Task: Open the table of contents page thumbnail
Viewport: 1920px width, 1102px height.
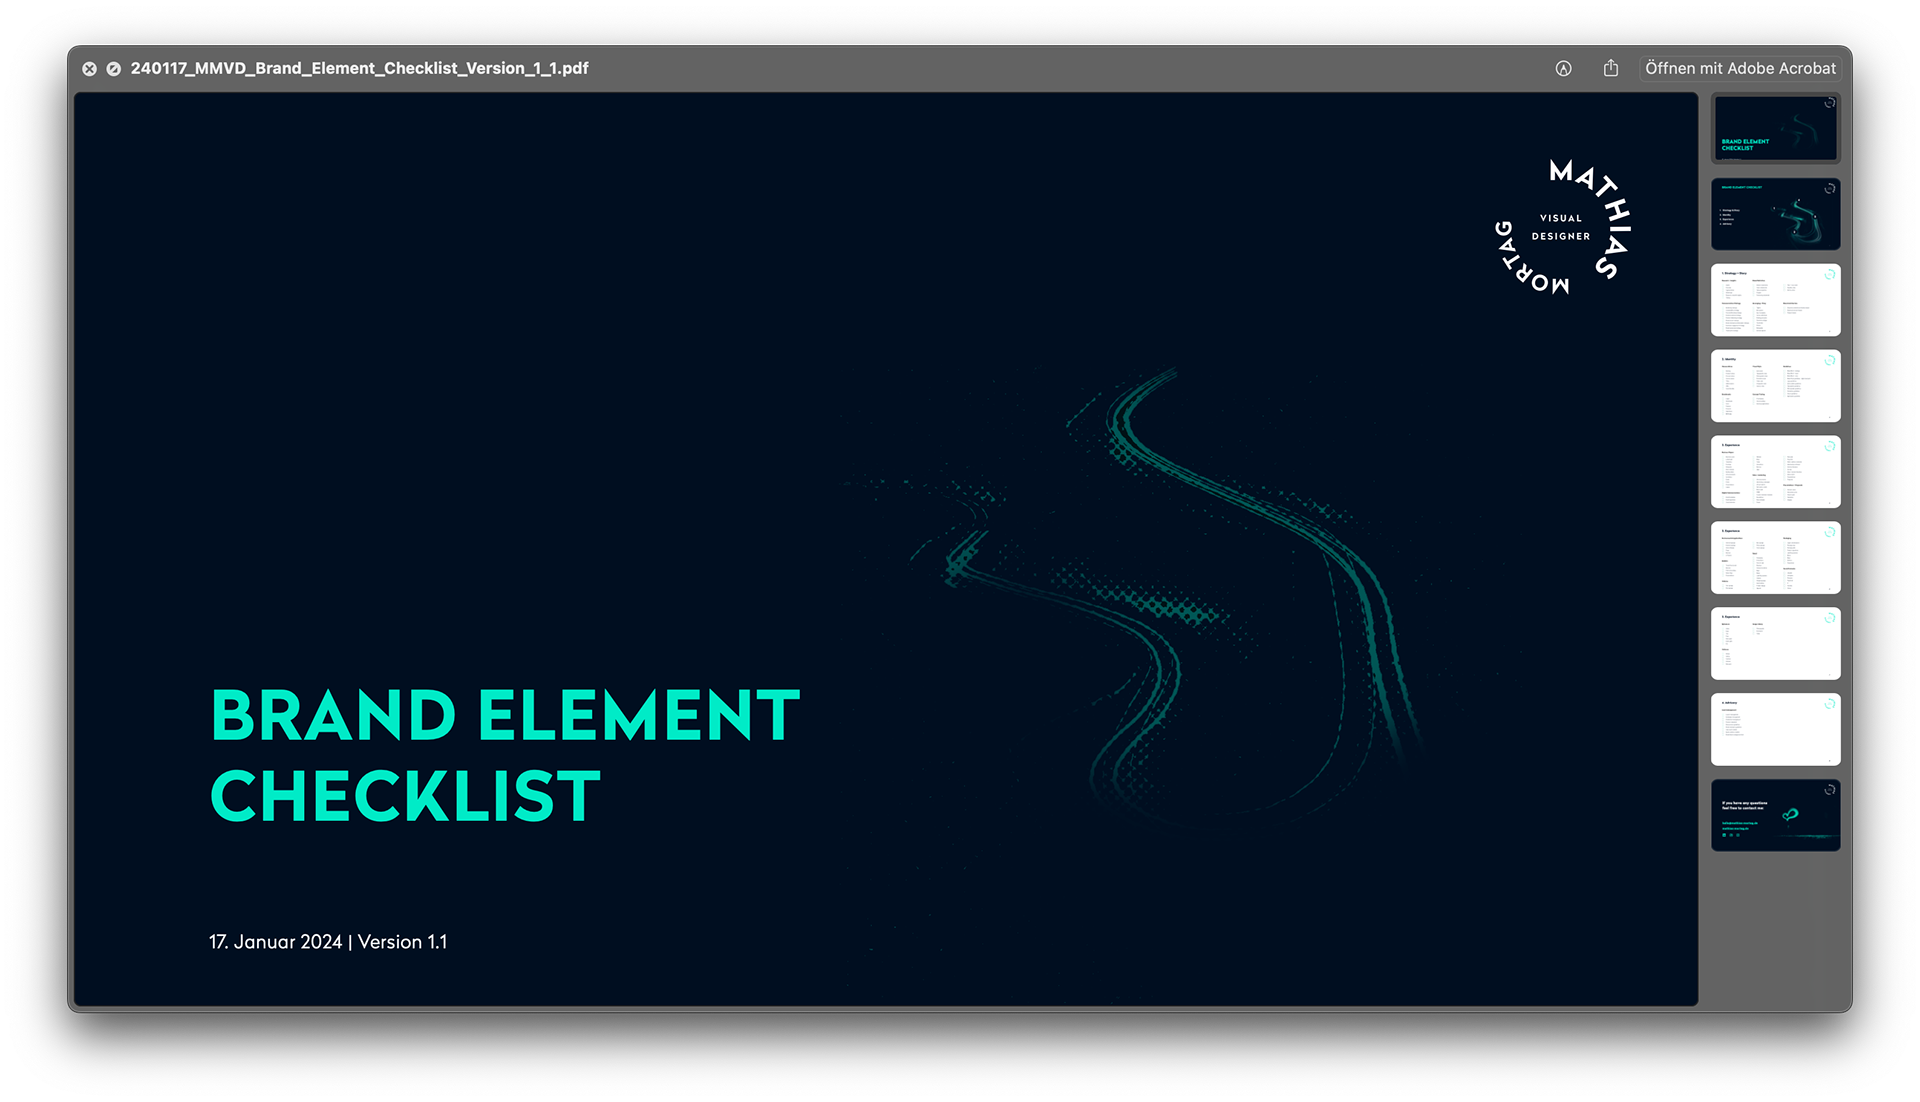Action: pos(1775,213)
